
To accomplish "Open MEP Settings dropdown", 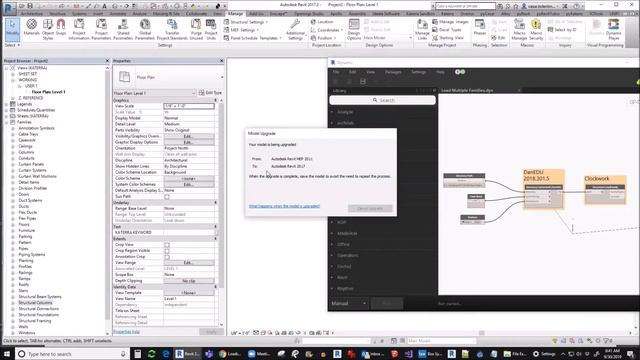I will coord(241,30).
